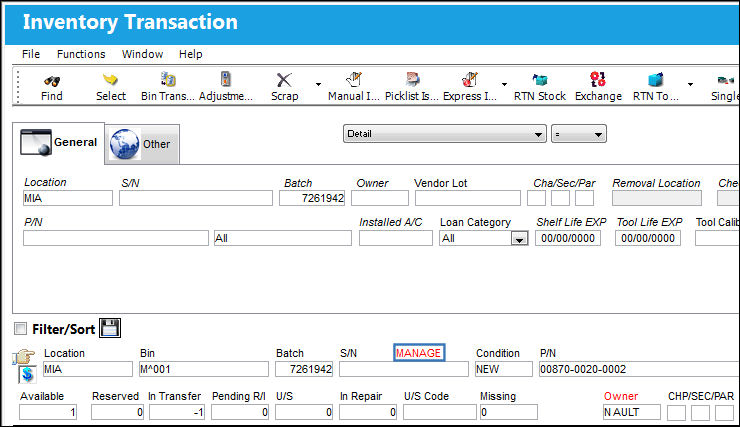Click the Installed A/C field
The width and height of the screenshot is (740, 427).
(x=395, y=238)
